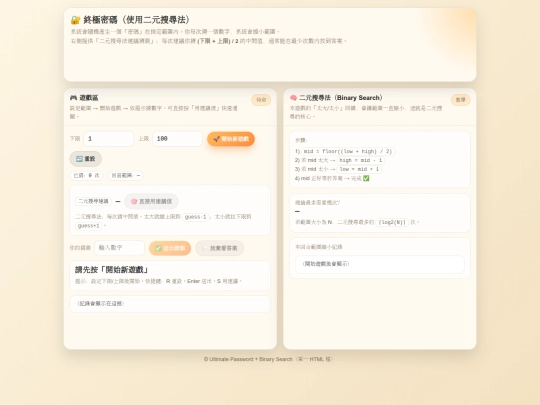The height and width of the screenshot is (405, 540).
Task: Click the lower limit field showing 1
Action: [x=109, y=139]
